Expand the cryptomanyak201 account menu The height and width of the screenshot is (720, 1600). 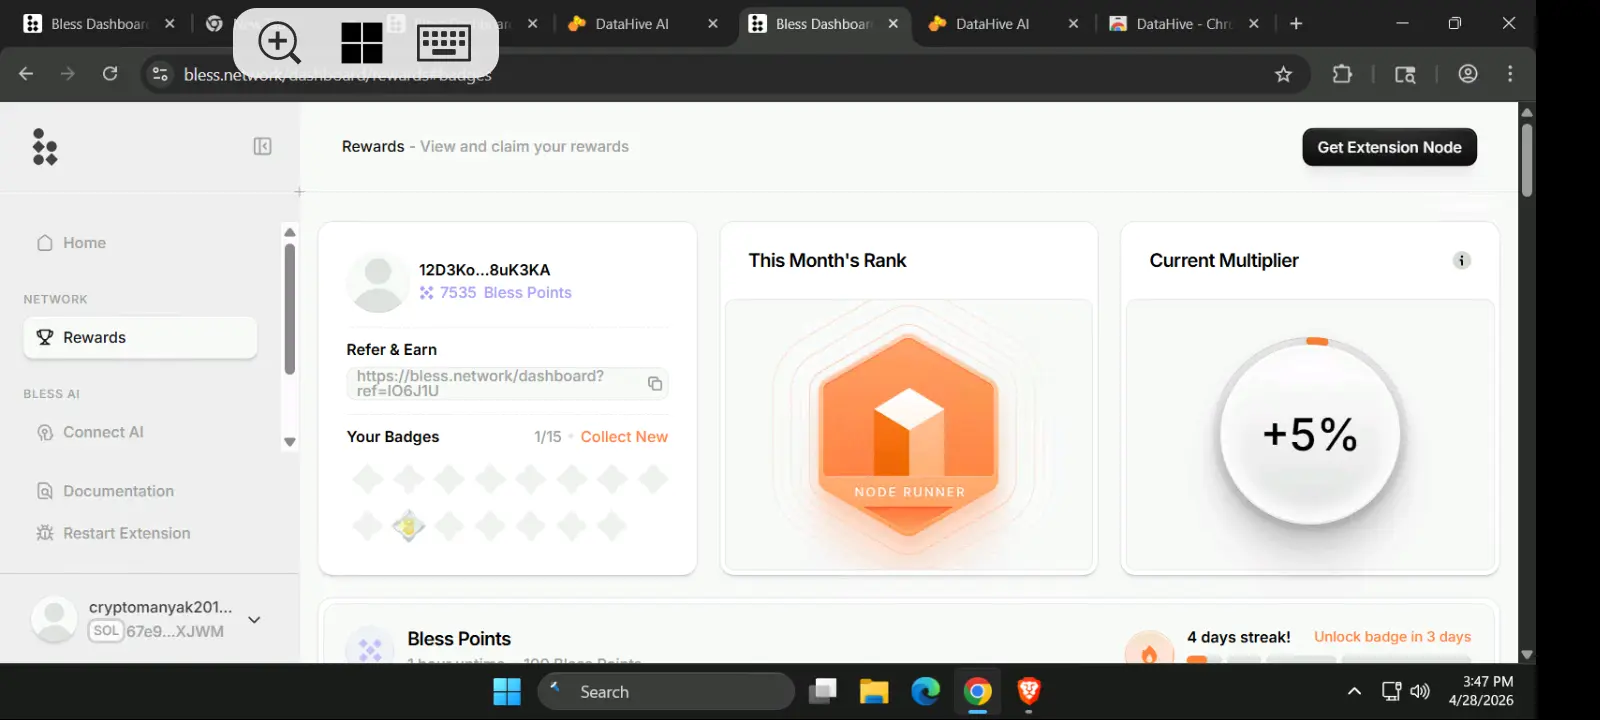point(254,620)
